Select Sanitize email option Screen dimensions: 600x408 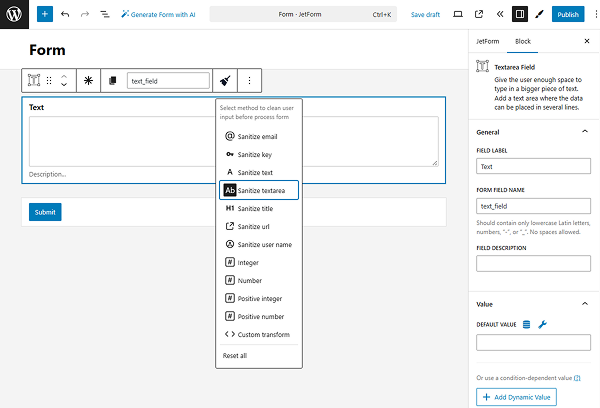point(257,136)
